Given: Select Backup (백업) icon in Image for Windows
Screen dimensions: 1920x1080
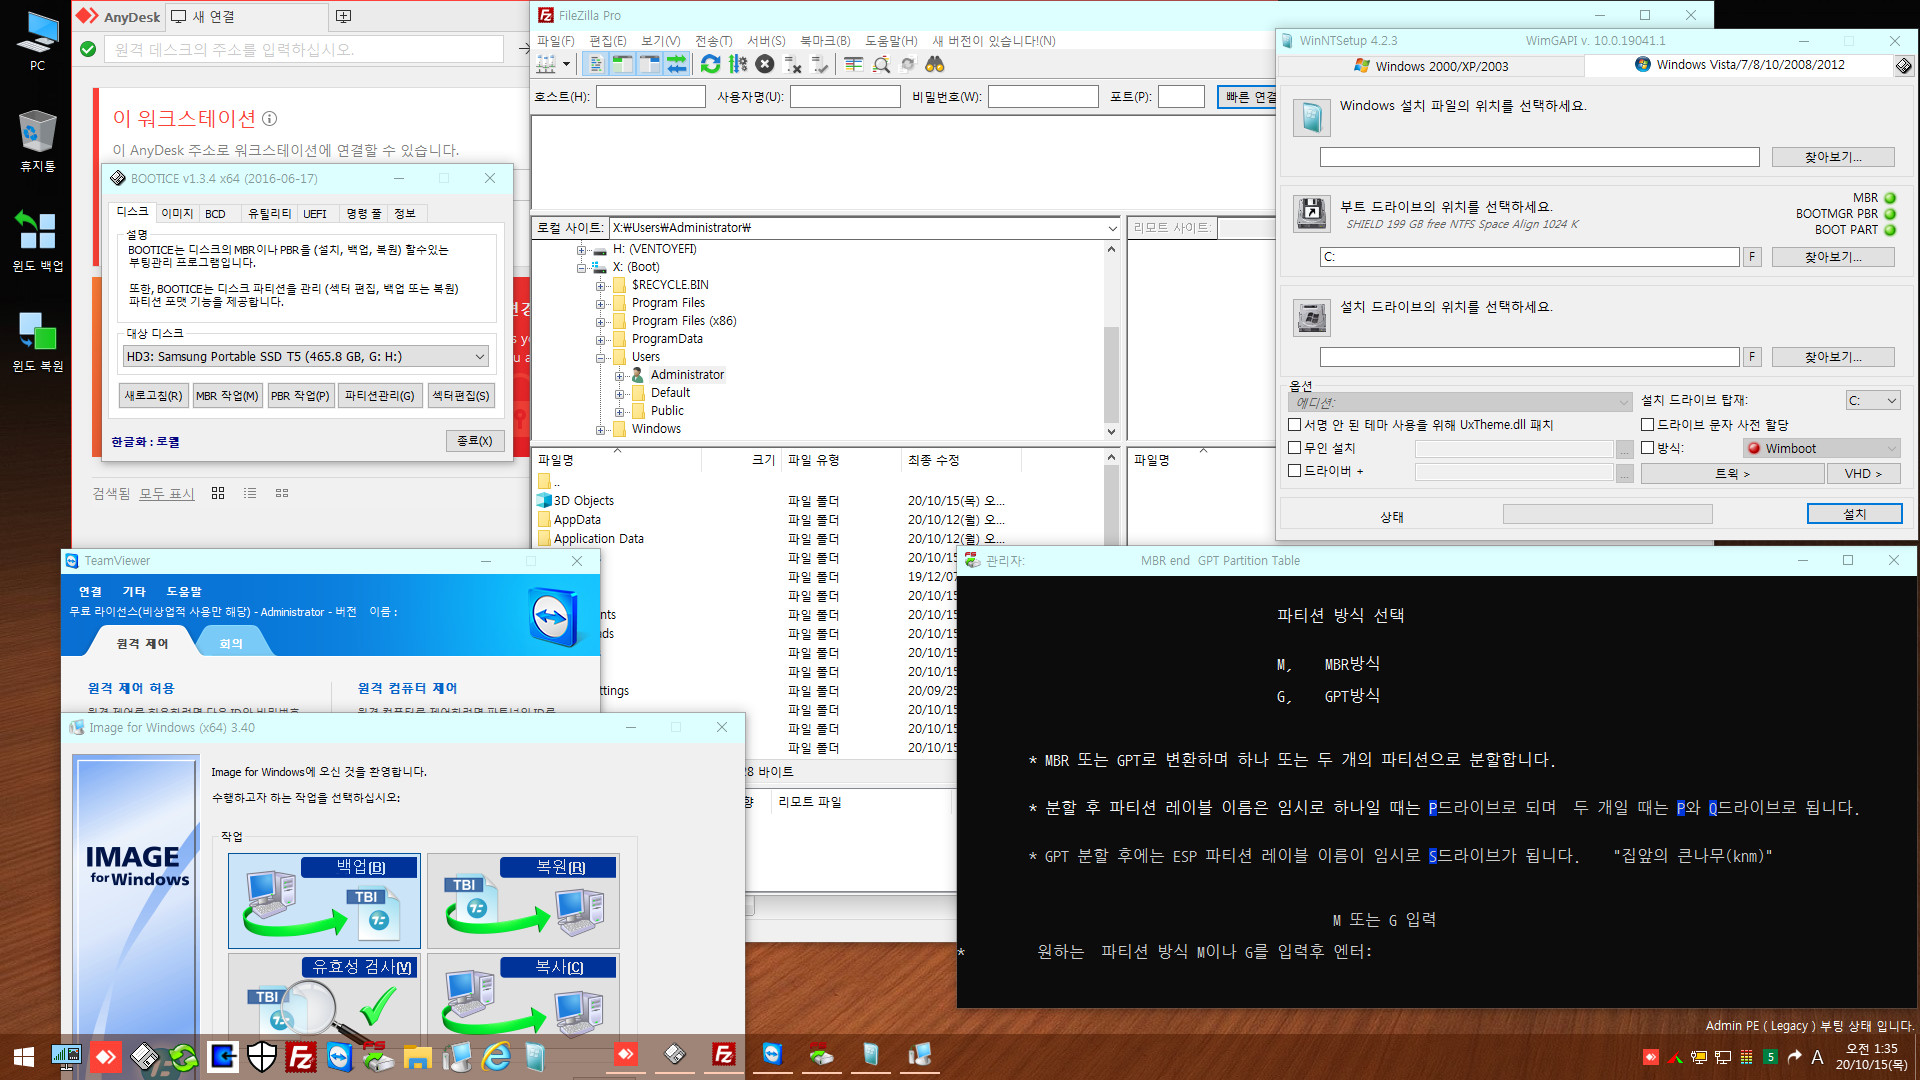Looking at the screenshot, I should pyautogui.click(x=324, y=900).
